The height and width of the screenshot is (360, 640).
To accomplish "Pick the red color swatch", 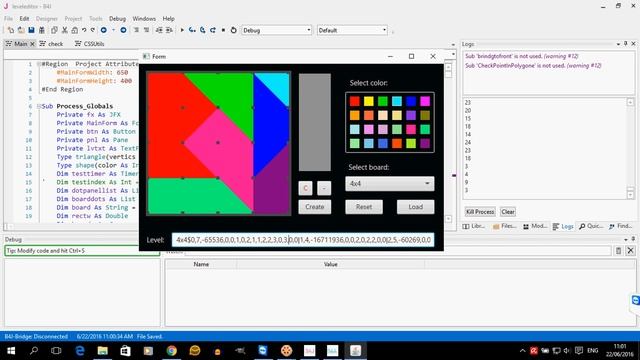I will pos(355,101).
